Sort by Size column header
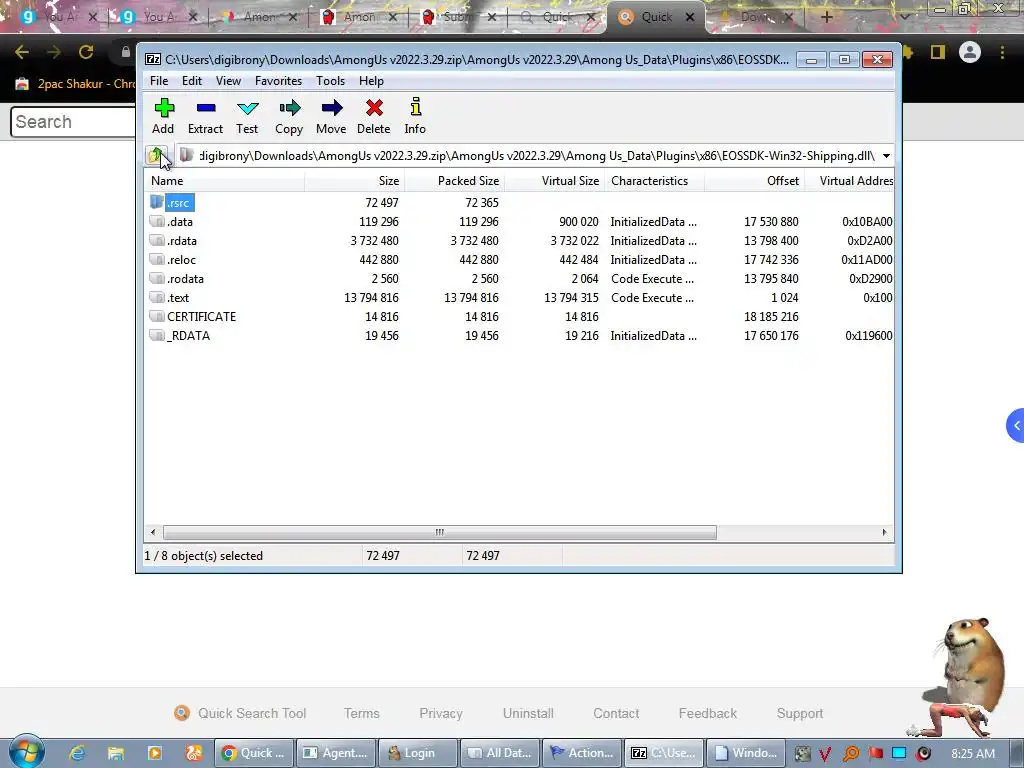This screenshot has height=768, width=1024. coord(355,181)
